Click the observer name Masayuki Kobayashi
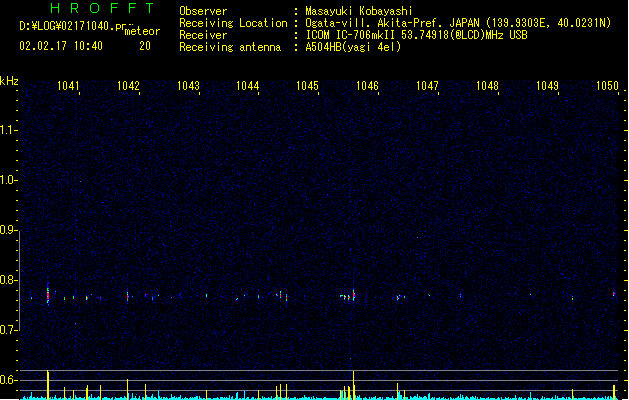The width and height of the screenshot is (629, 400). (x=359, y=11)
